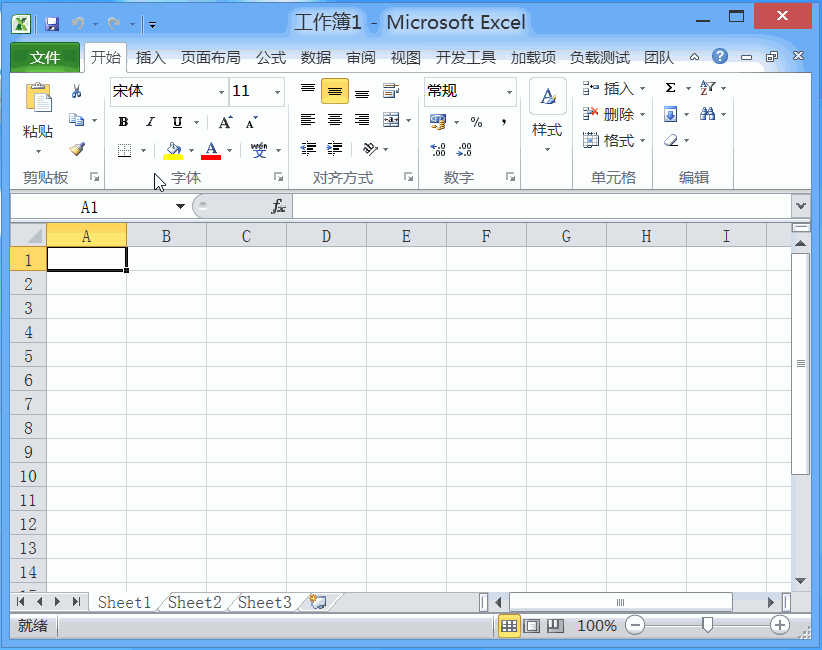Switch to 页面布局 ribbon tab
Screen dimensions: 822x650
coord(210,58)
